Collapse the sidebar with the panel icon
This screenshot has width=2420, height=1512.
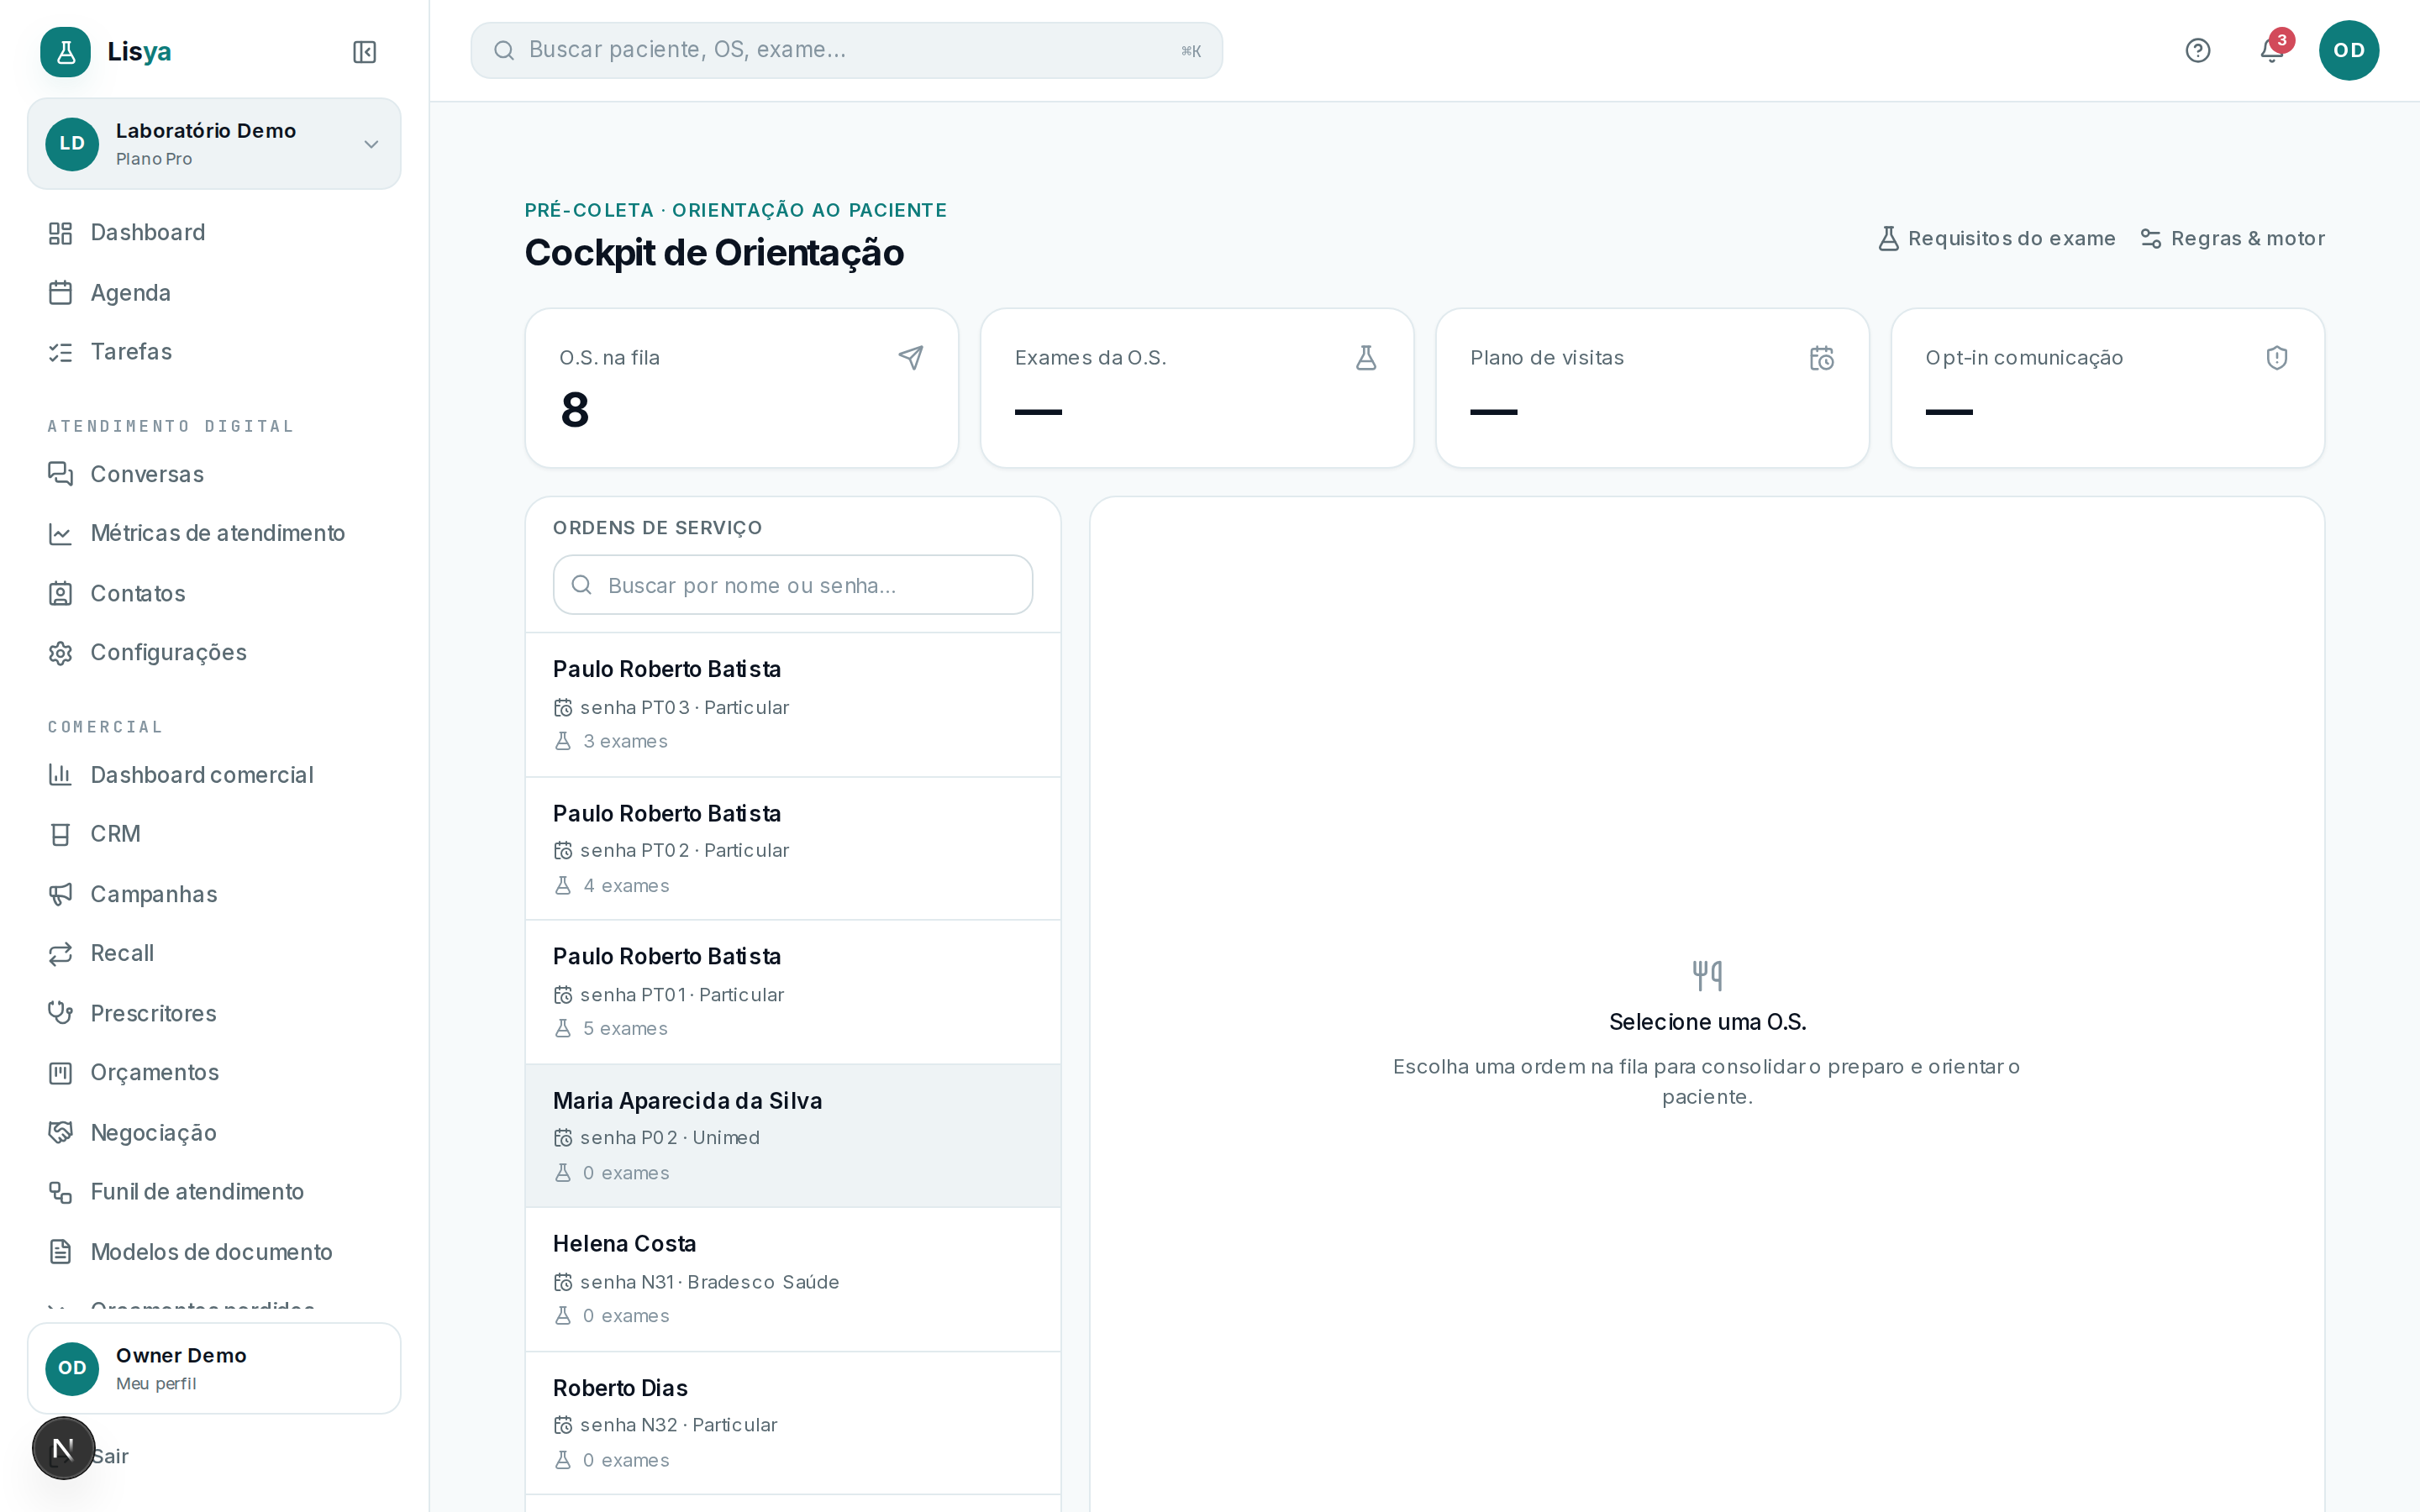pyautogui.click(x=364, y=52)
